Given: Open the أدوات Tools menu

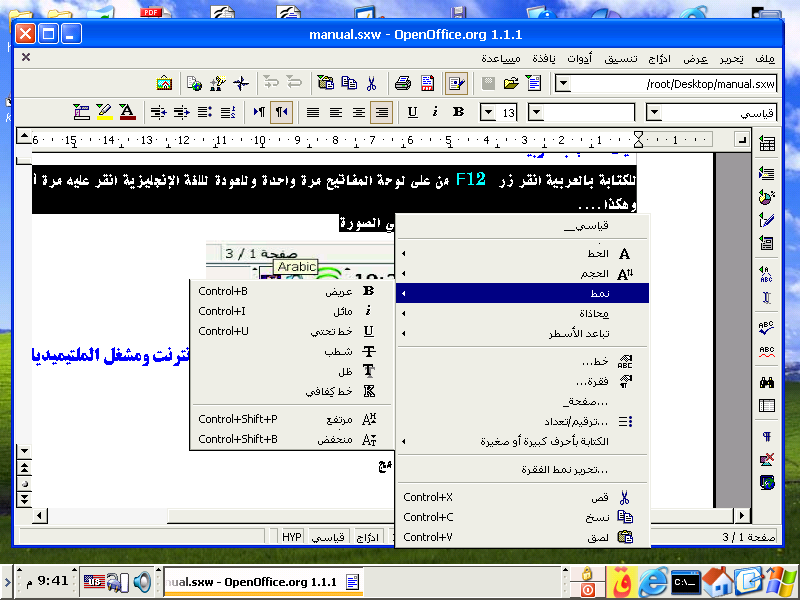Looking at the screenshot, I should (x=580, y=59).
